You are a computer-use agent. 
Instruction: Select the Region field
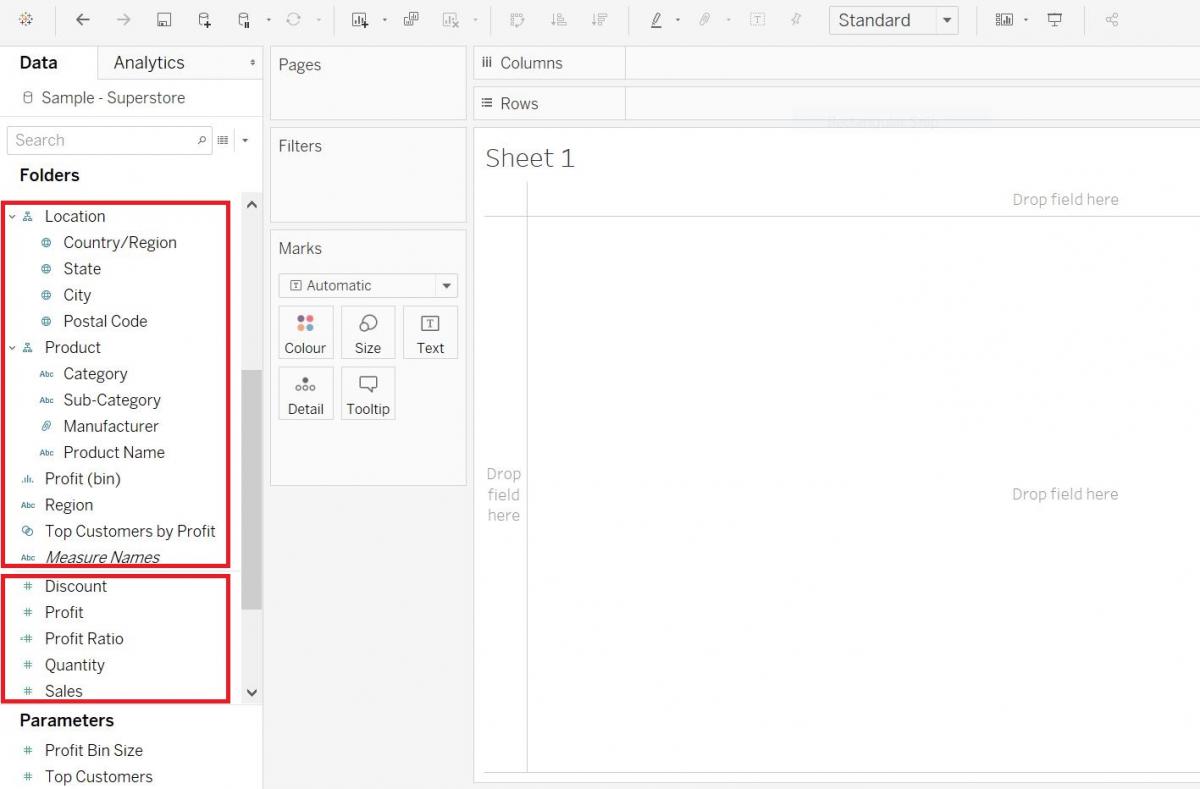point(68,505)
